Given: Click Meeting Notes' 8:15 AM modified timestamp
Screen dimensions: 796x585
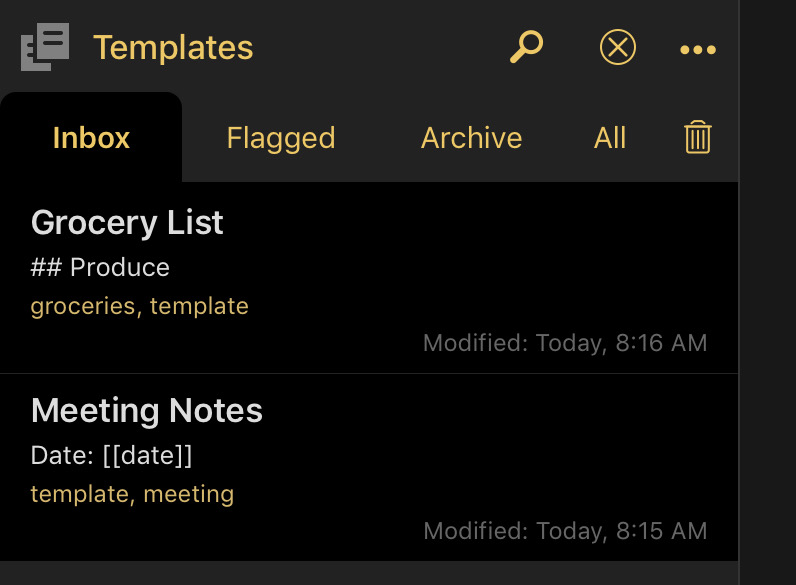Looking at the screenshot, I should click(x=565, y=531).
